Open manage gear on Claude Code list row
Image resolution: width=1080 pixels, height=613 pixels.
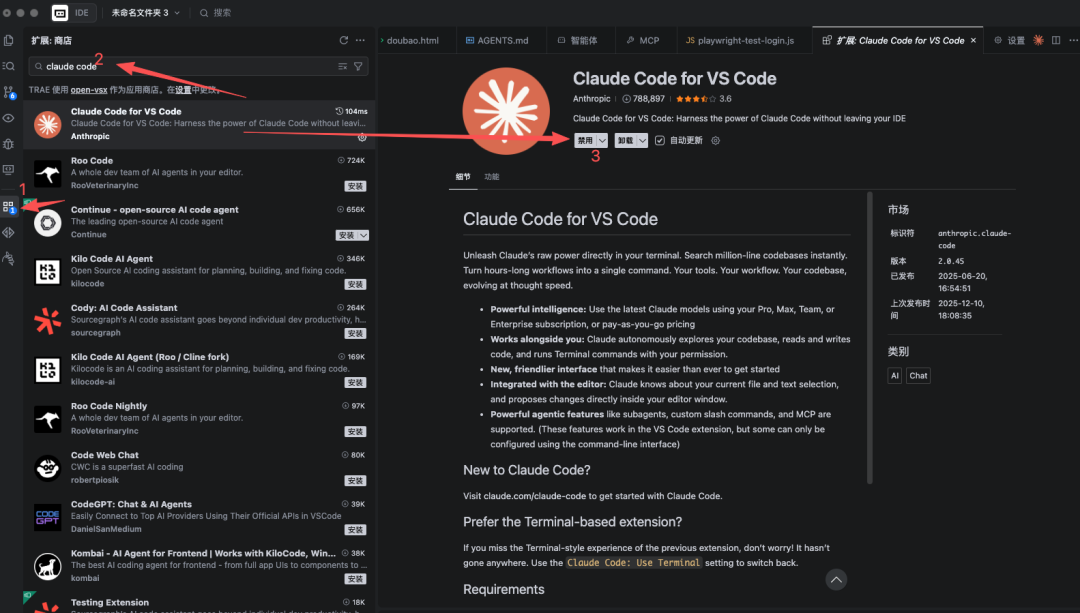[362, 137]
